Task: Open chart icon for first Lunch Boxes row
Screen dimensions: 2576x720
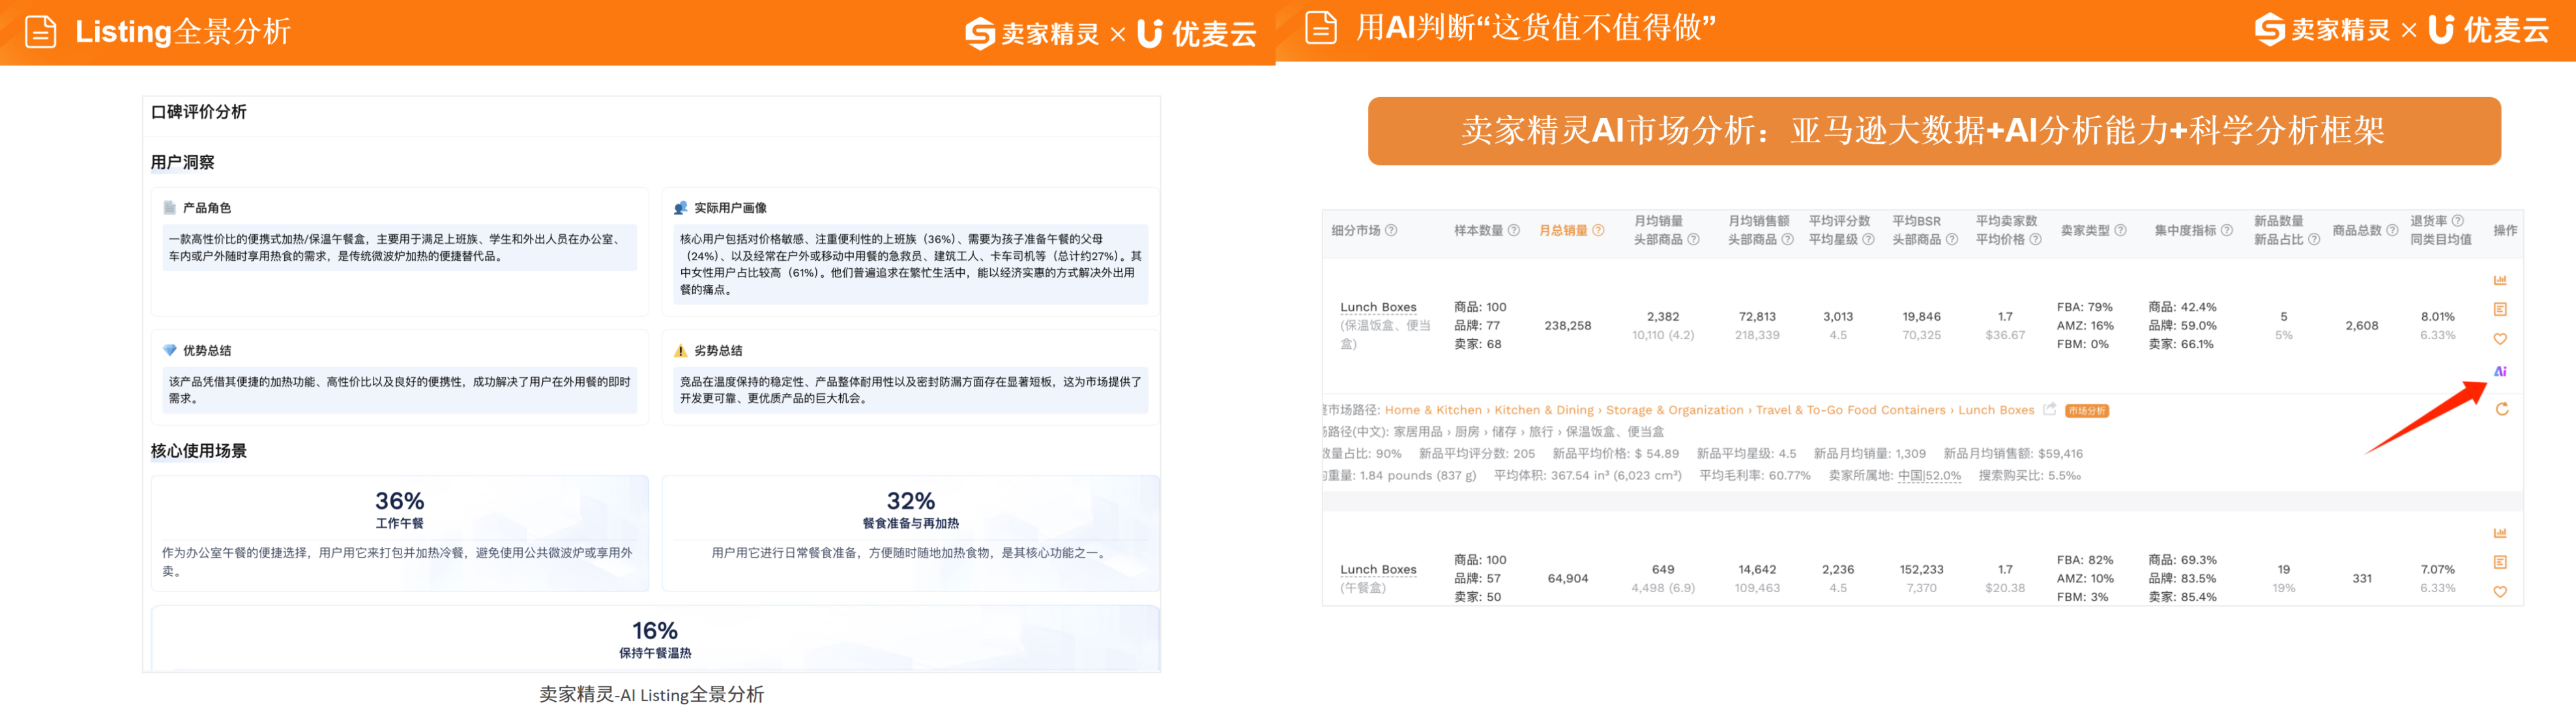Action: 2499,280
